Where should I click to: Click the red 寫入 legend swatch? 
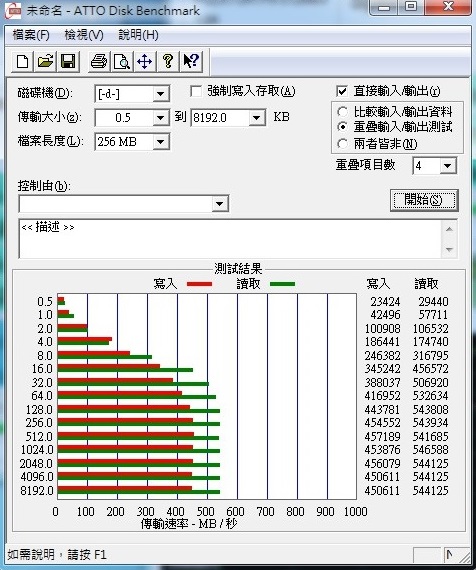(199, 284)
